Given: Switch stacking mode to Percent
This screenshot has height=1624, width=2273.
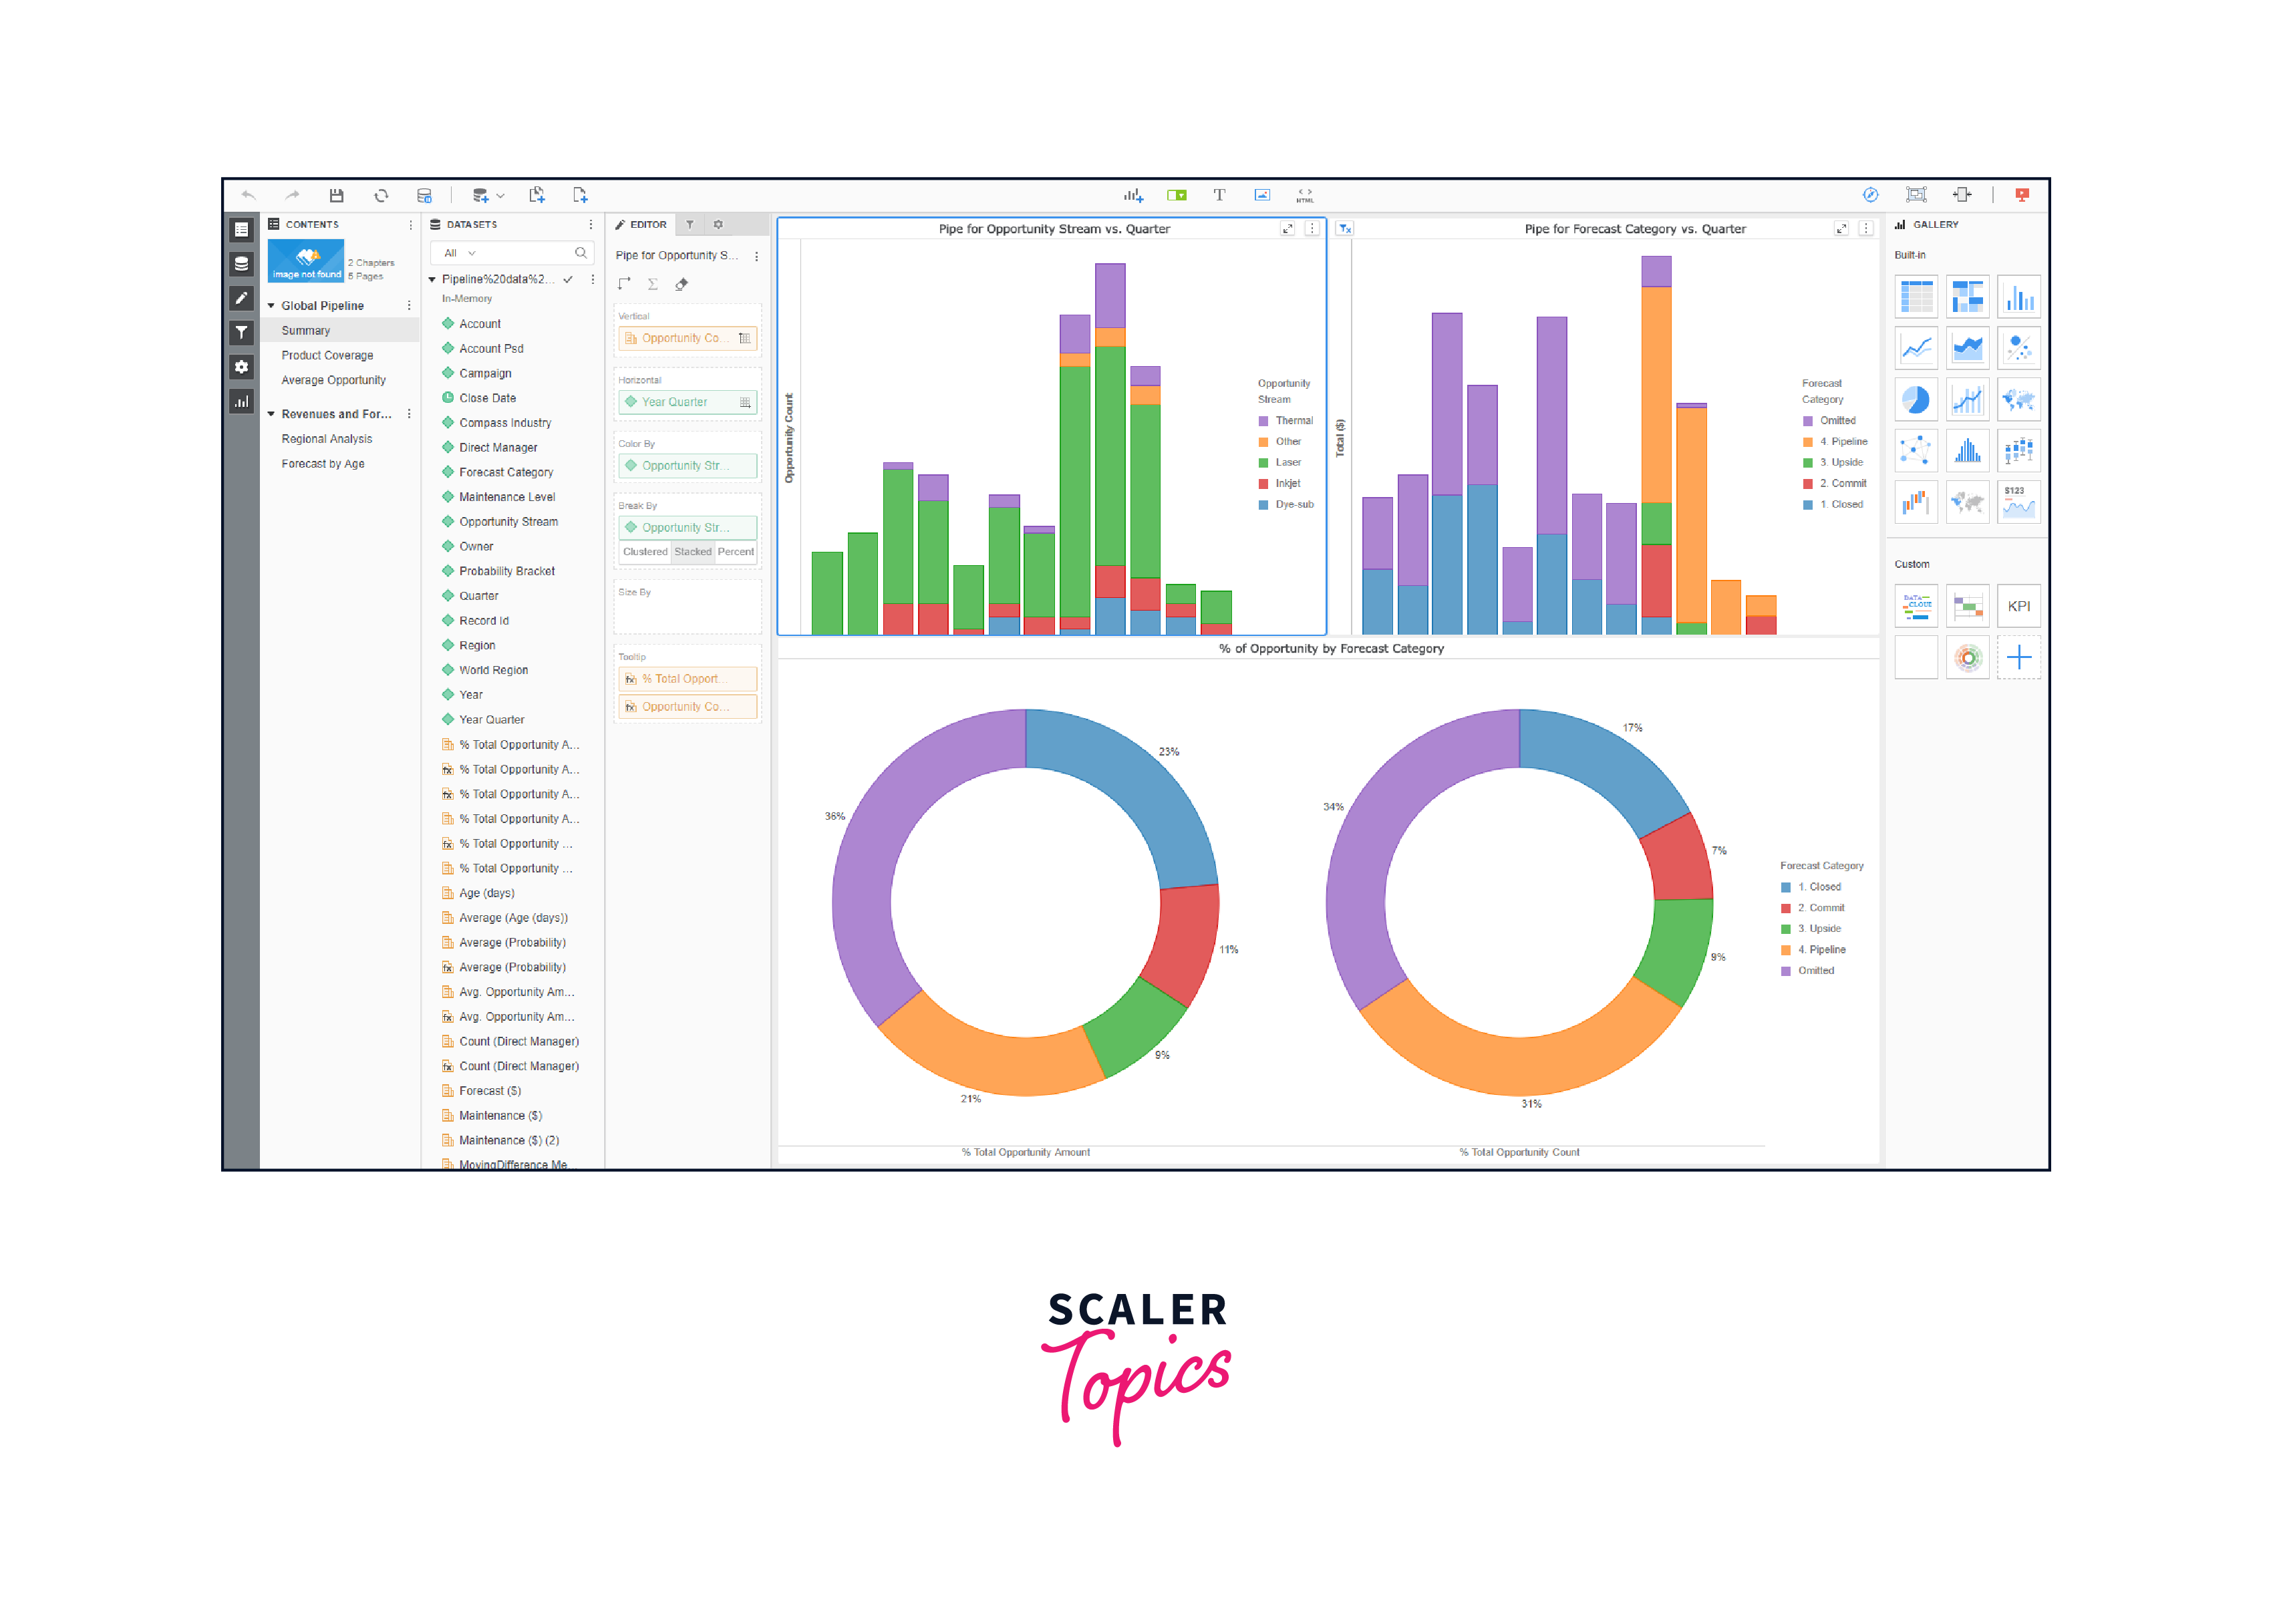Looking at the screenshot, I should coord(736,551).
